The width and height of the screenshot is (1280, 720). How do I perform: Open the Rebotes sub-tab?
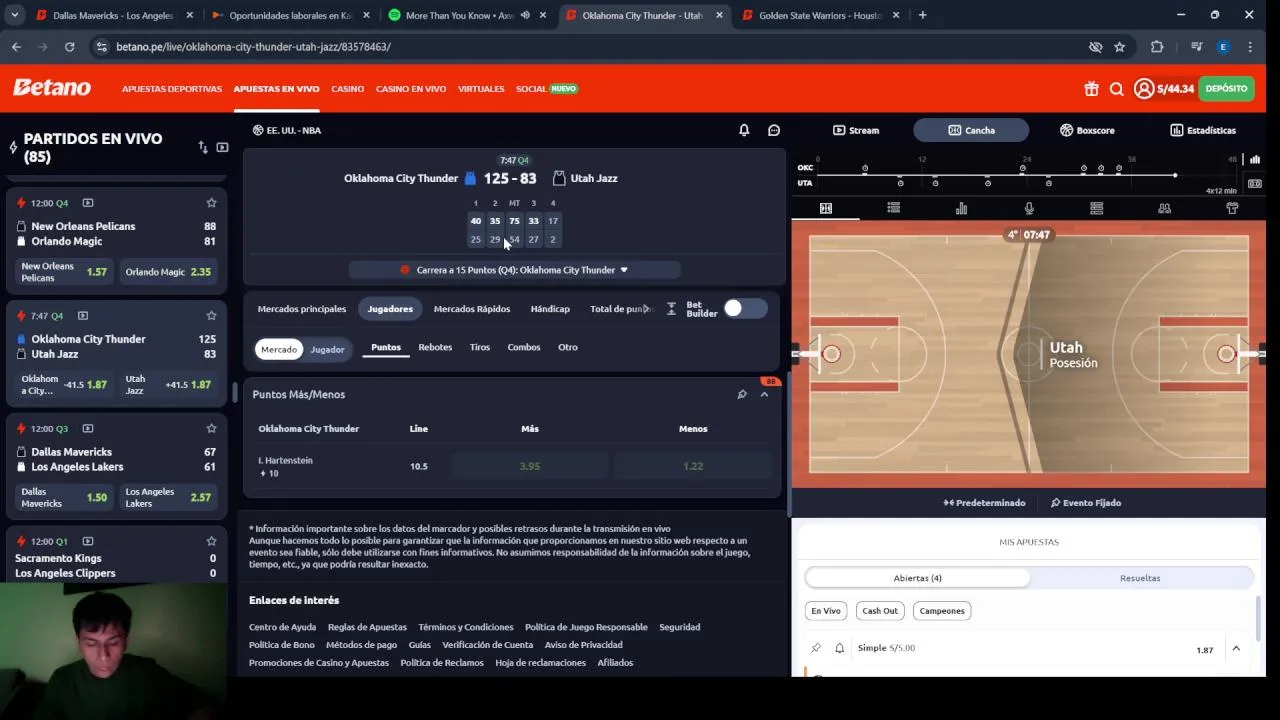pyautogui.click(x=435, y=347)
